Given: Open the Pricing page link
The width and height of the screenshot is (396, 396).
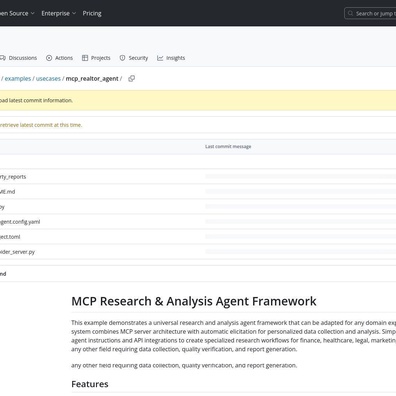Looking at the screenshot, I should click(x=92, y=13).
